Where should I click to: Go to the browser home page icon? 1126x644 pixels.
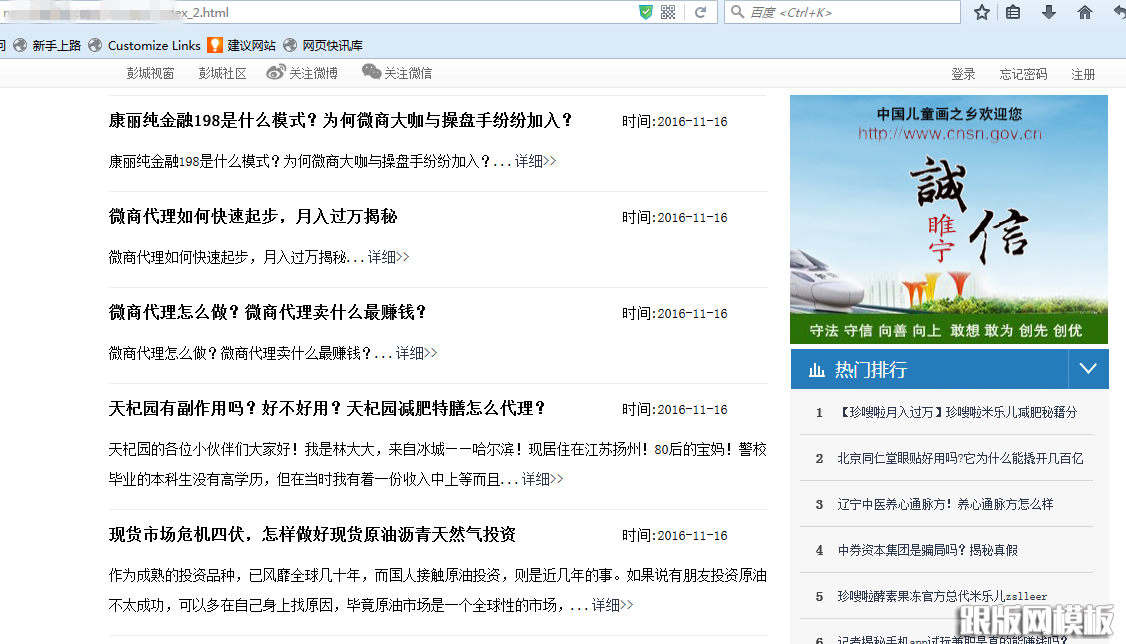(x=1085, y=12)
